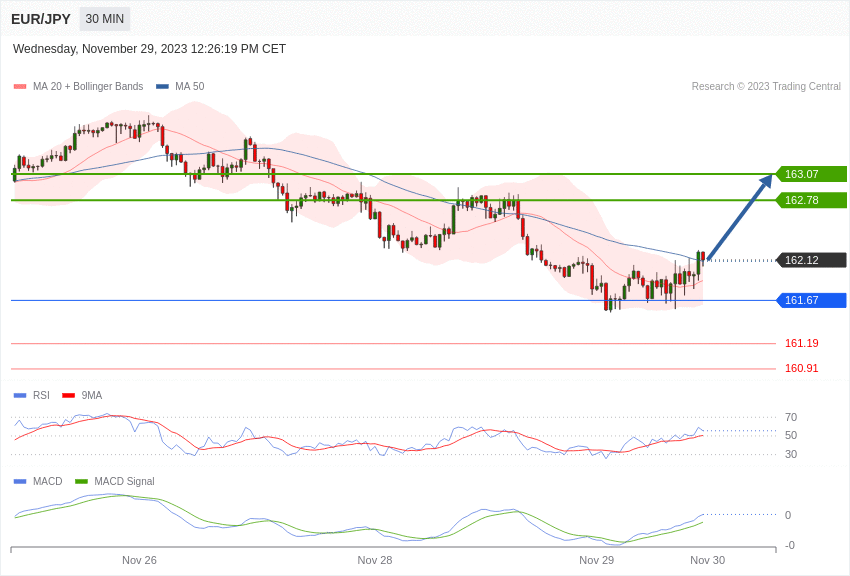Click the 160.91 support level label

(802, 368)
